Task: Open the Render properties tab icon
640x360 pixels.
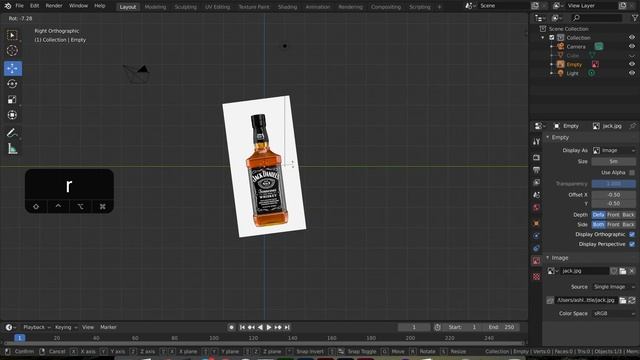Action: pyautogui.click(x=536, y=158)
